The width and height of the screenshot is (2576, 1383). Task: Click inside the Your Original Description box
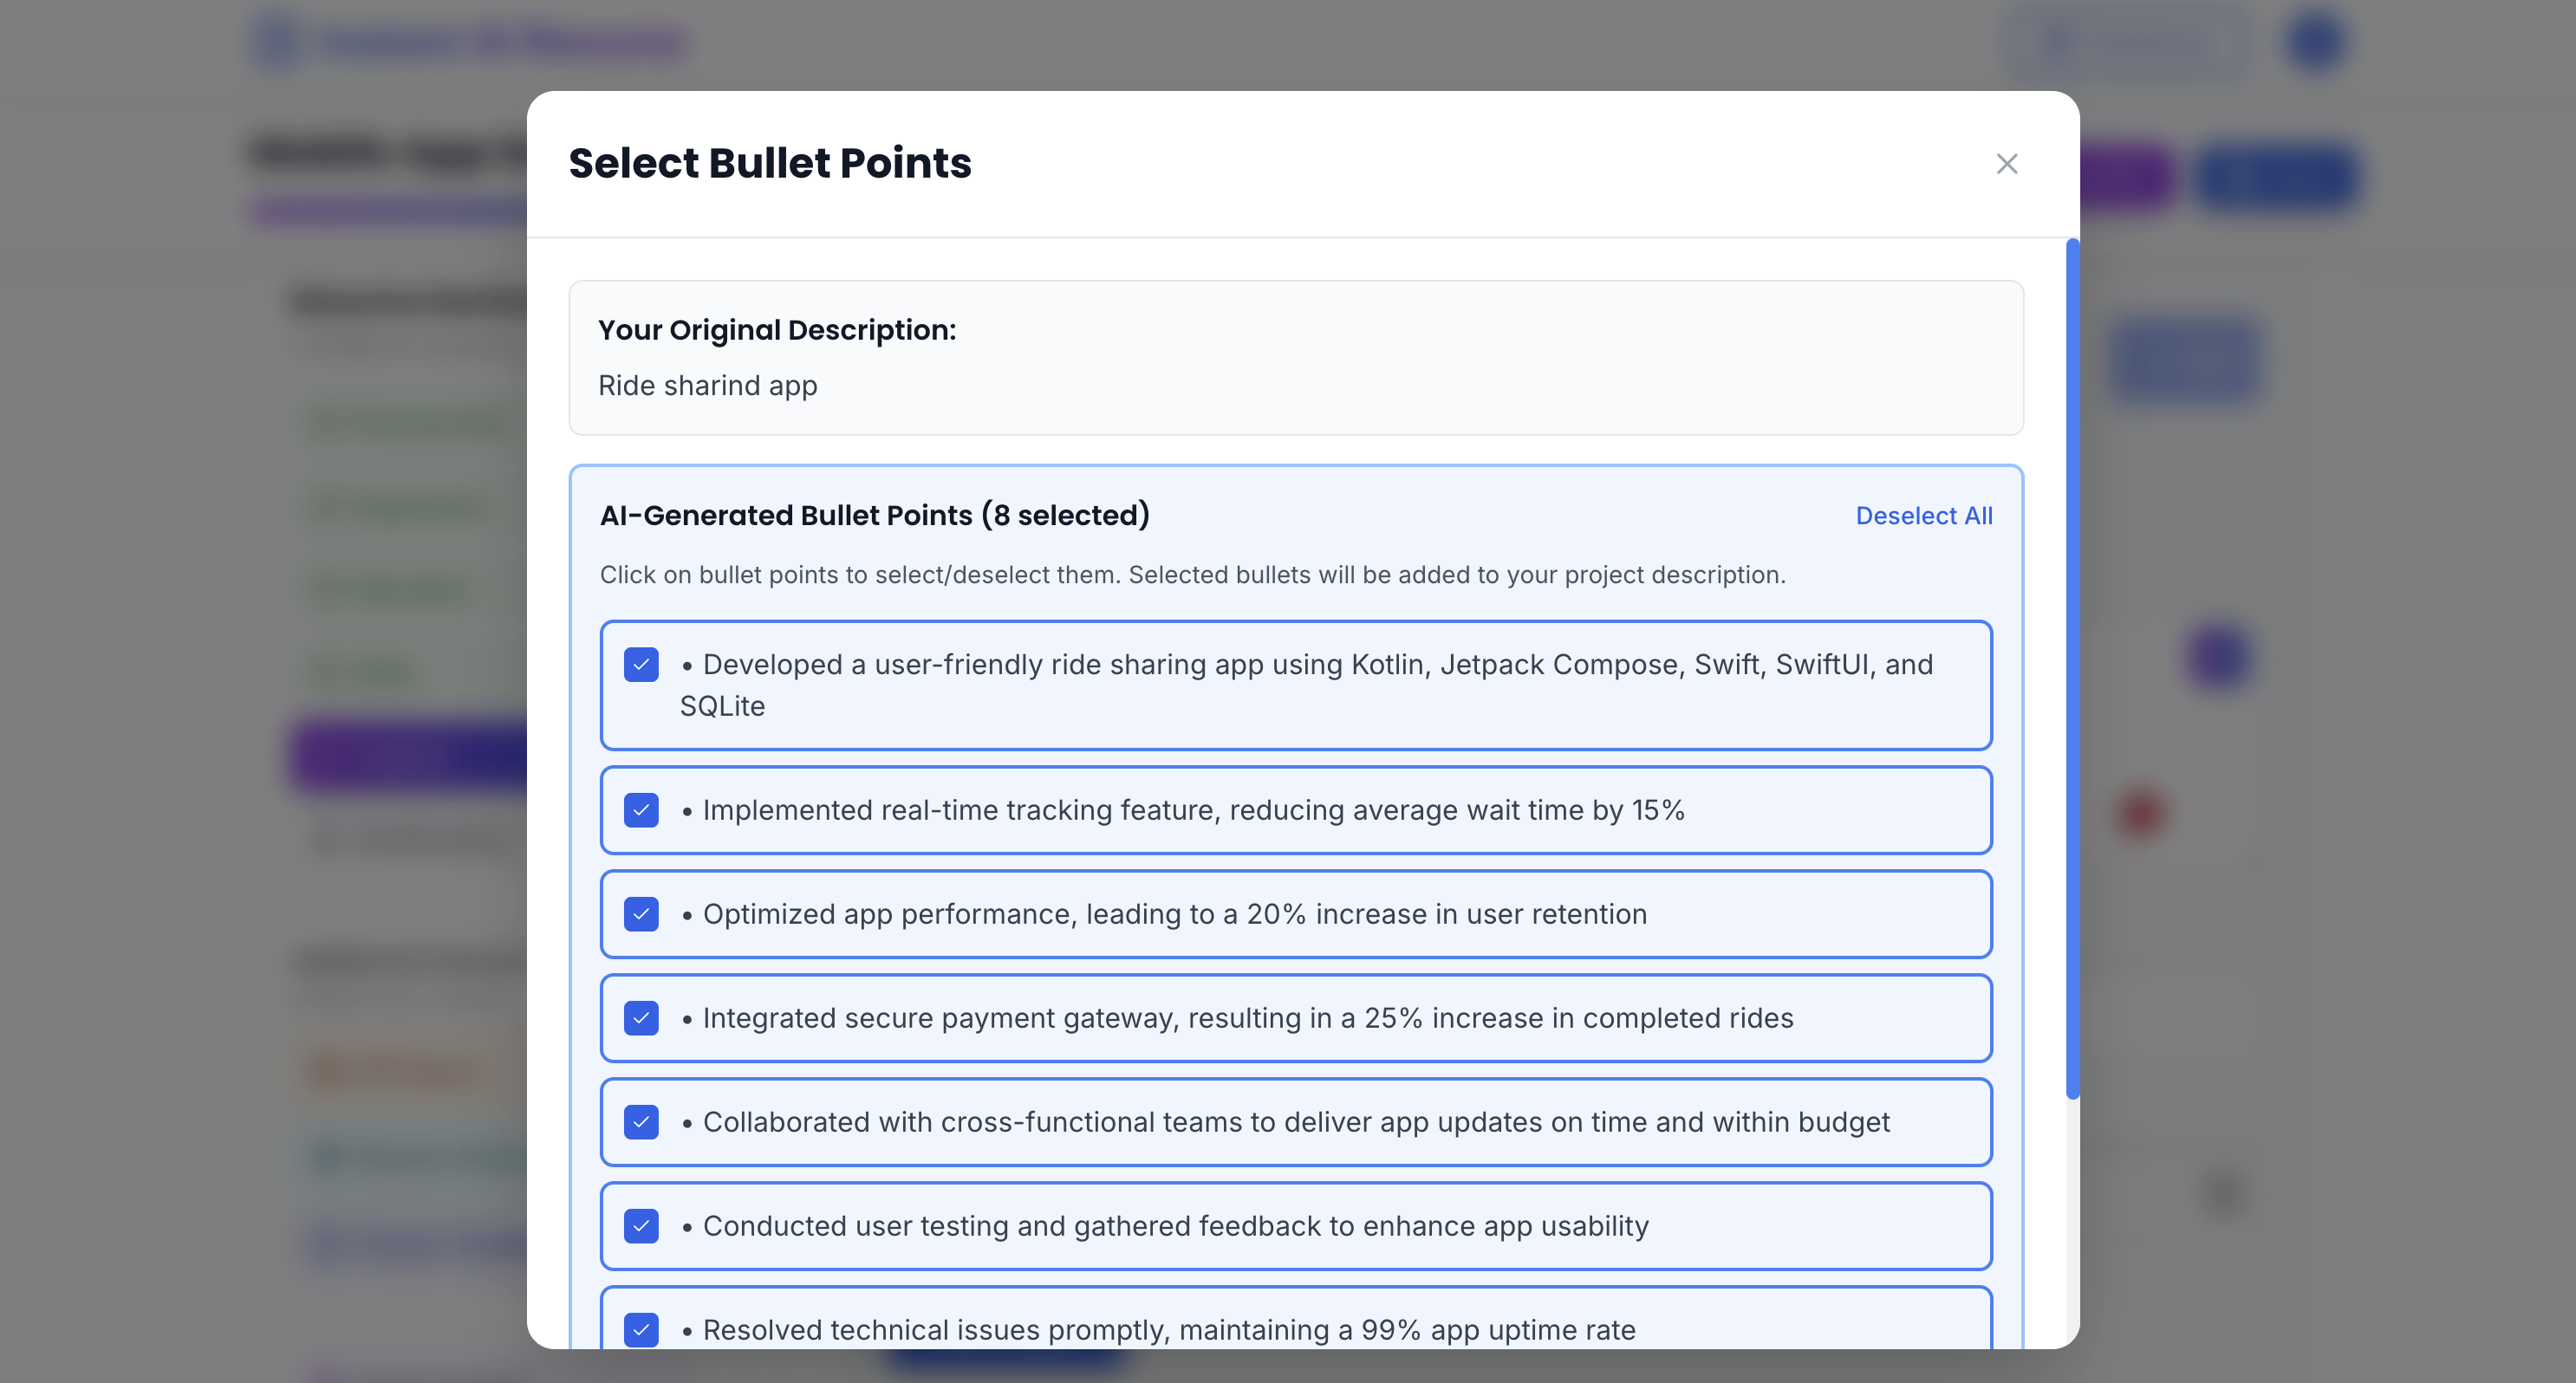pyautogui.click(x=1295, y=358)
